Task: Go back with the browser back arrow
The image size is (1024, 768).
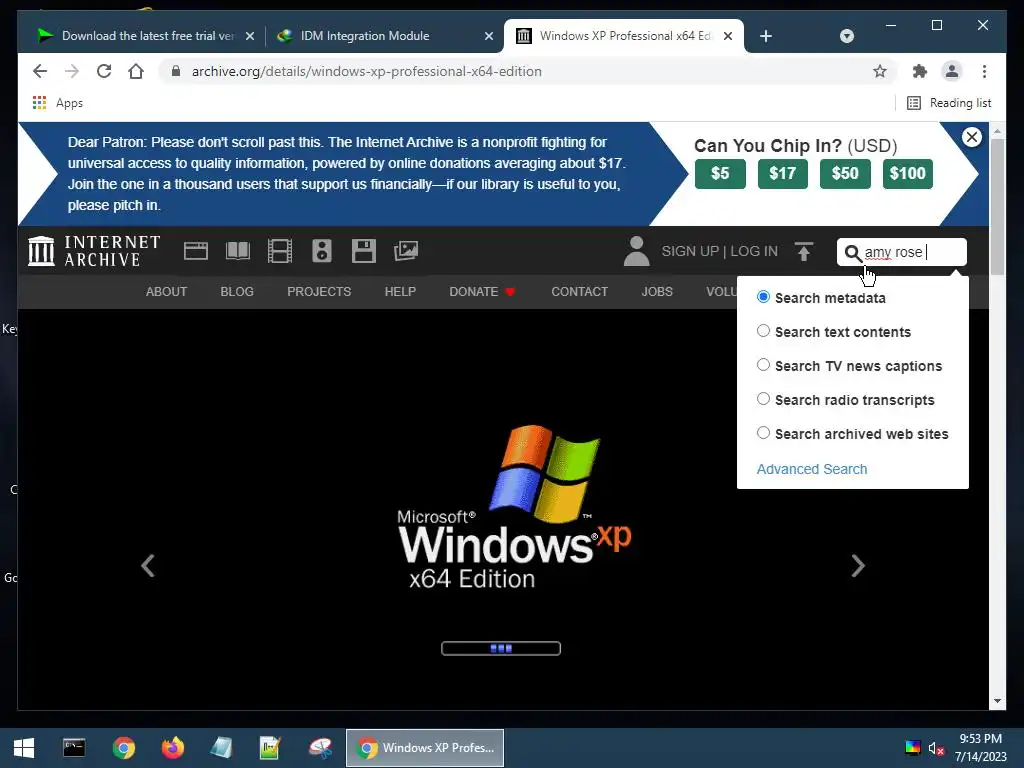Action: click(x=40, y=71)
